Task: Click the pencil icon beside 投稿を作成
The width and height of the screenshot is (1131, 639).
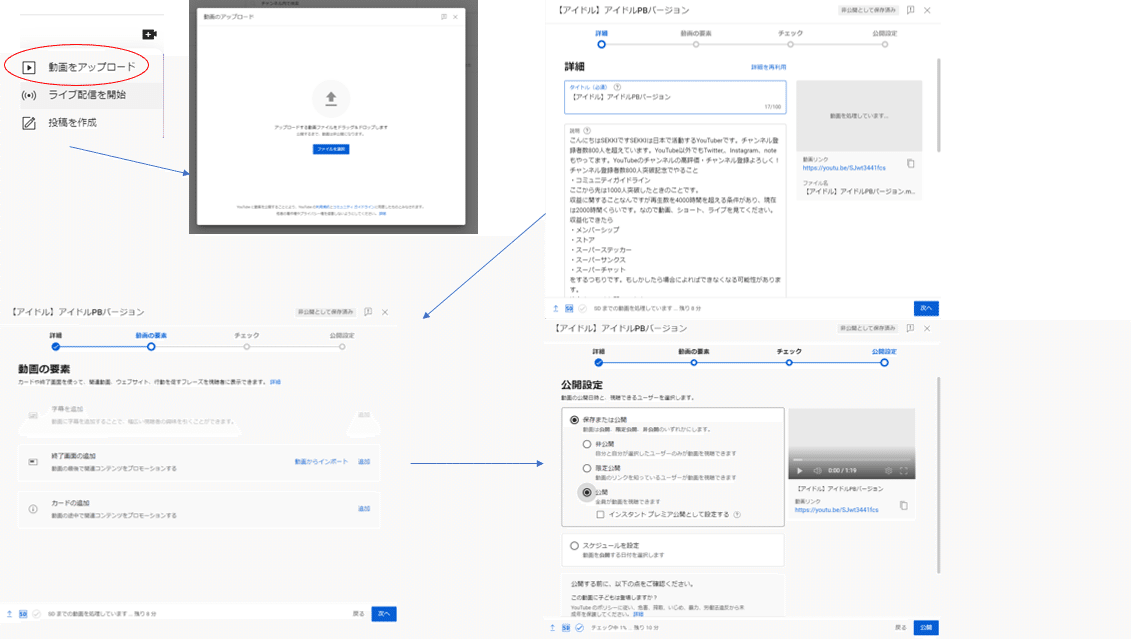Action: click(x=29, y=123)
